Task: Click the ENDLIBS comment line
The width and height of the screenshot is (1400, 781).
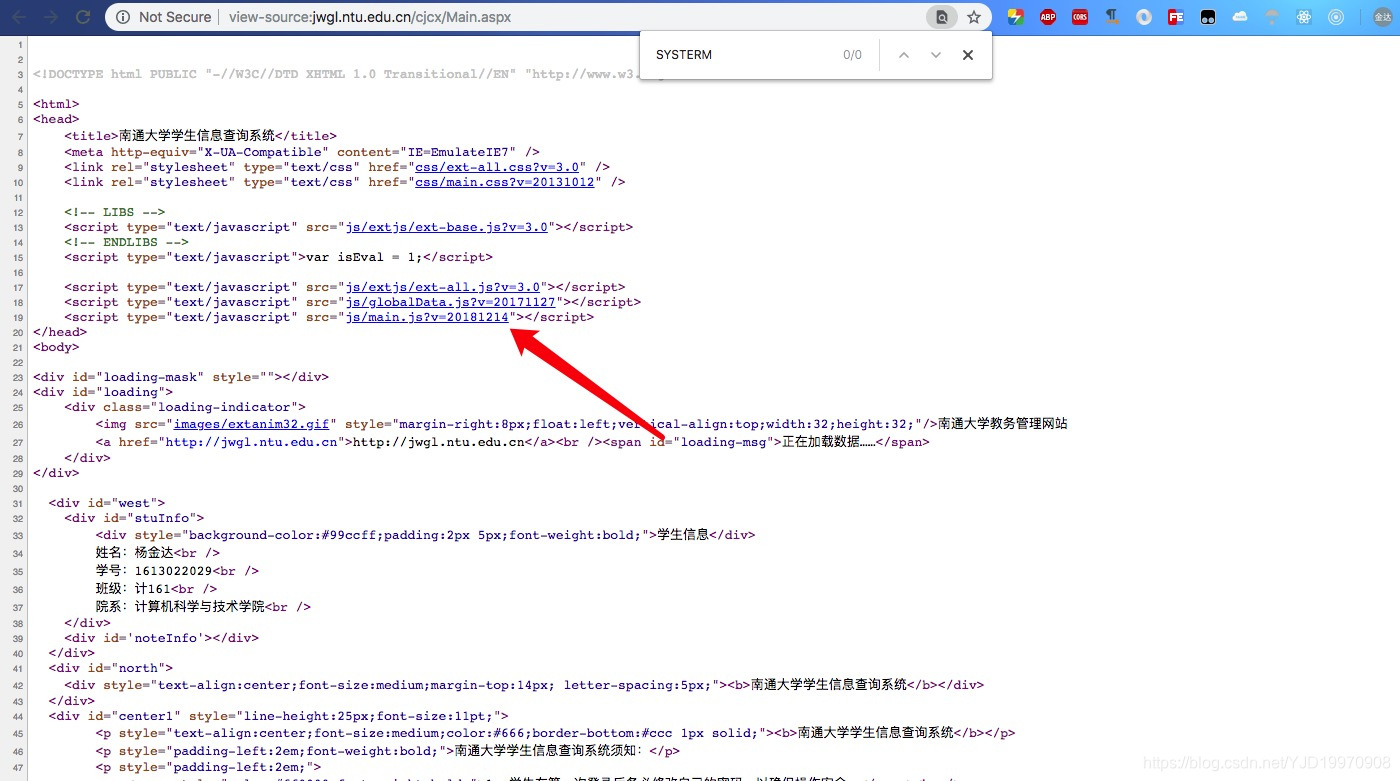Action: (x=126, y=242)
